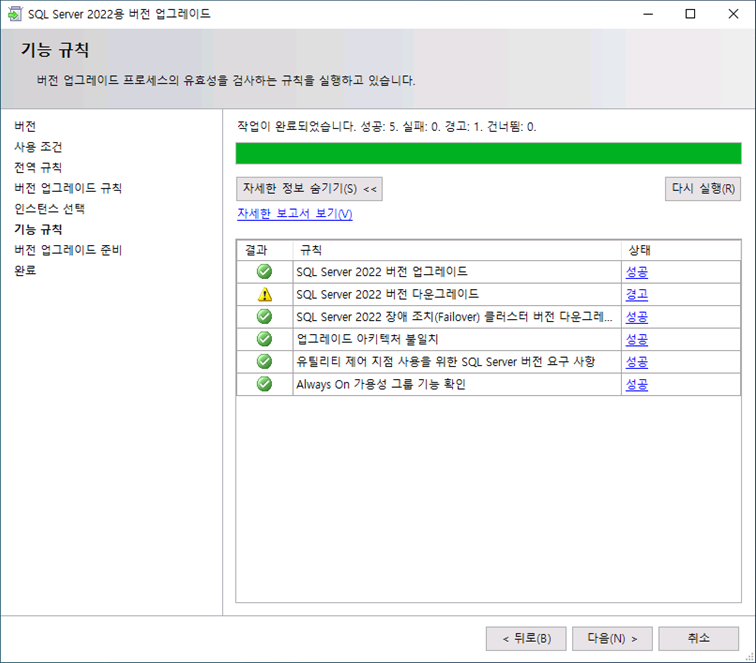The width and height of the screenshot is (756, 663).
Task: Select 사용 조건 step in sidebar
Action: (38, 147)
